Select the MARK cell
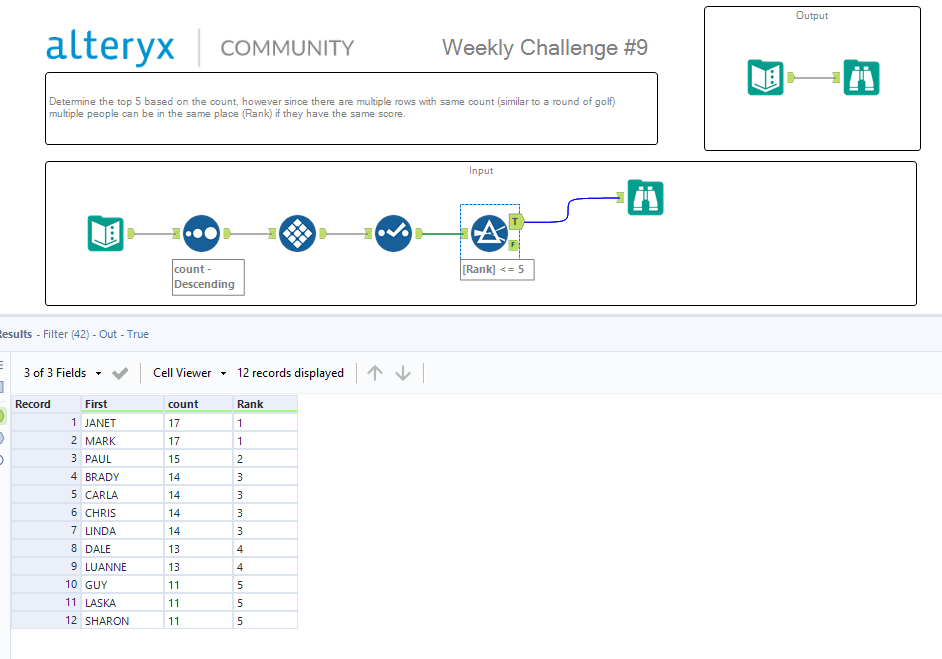The image size is (942, 659). coord(123,441)
